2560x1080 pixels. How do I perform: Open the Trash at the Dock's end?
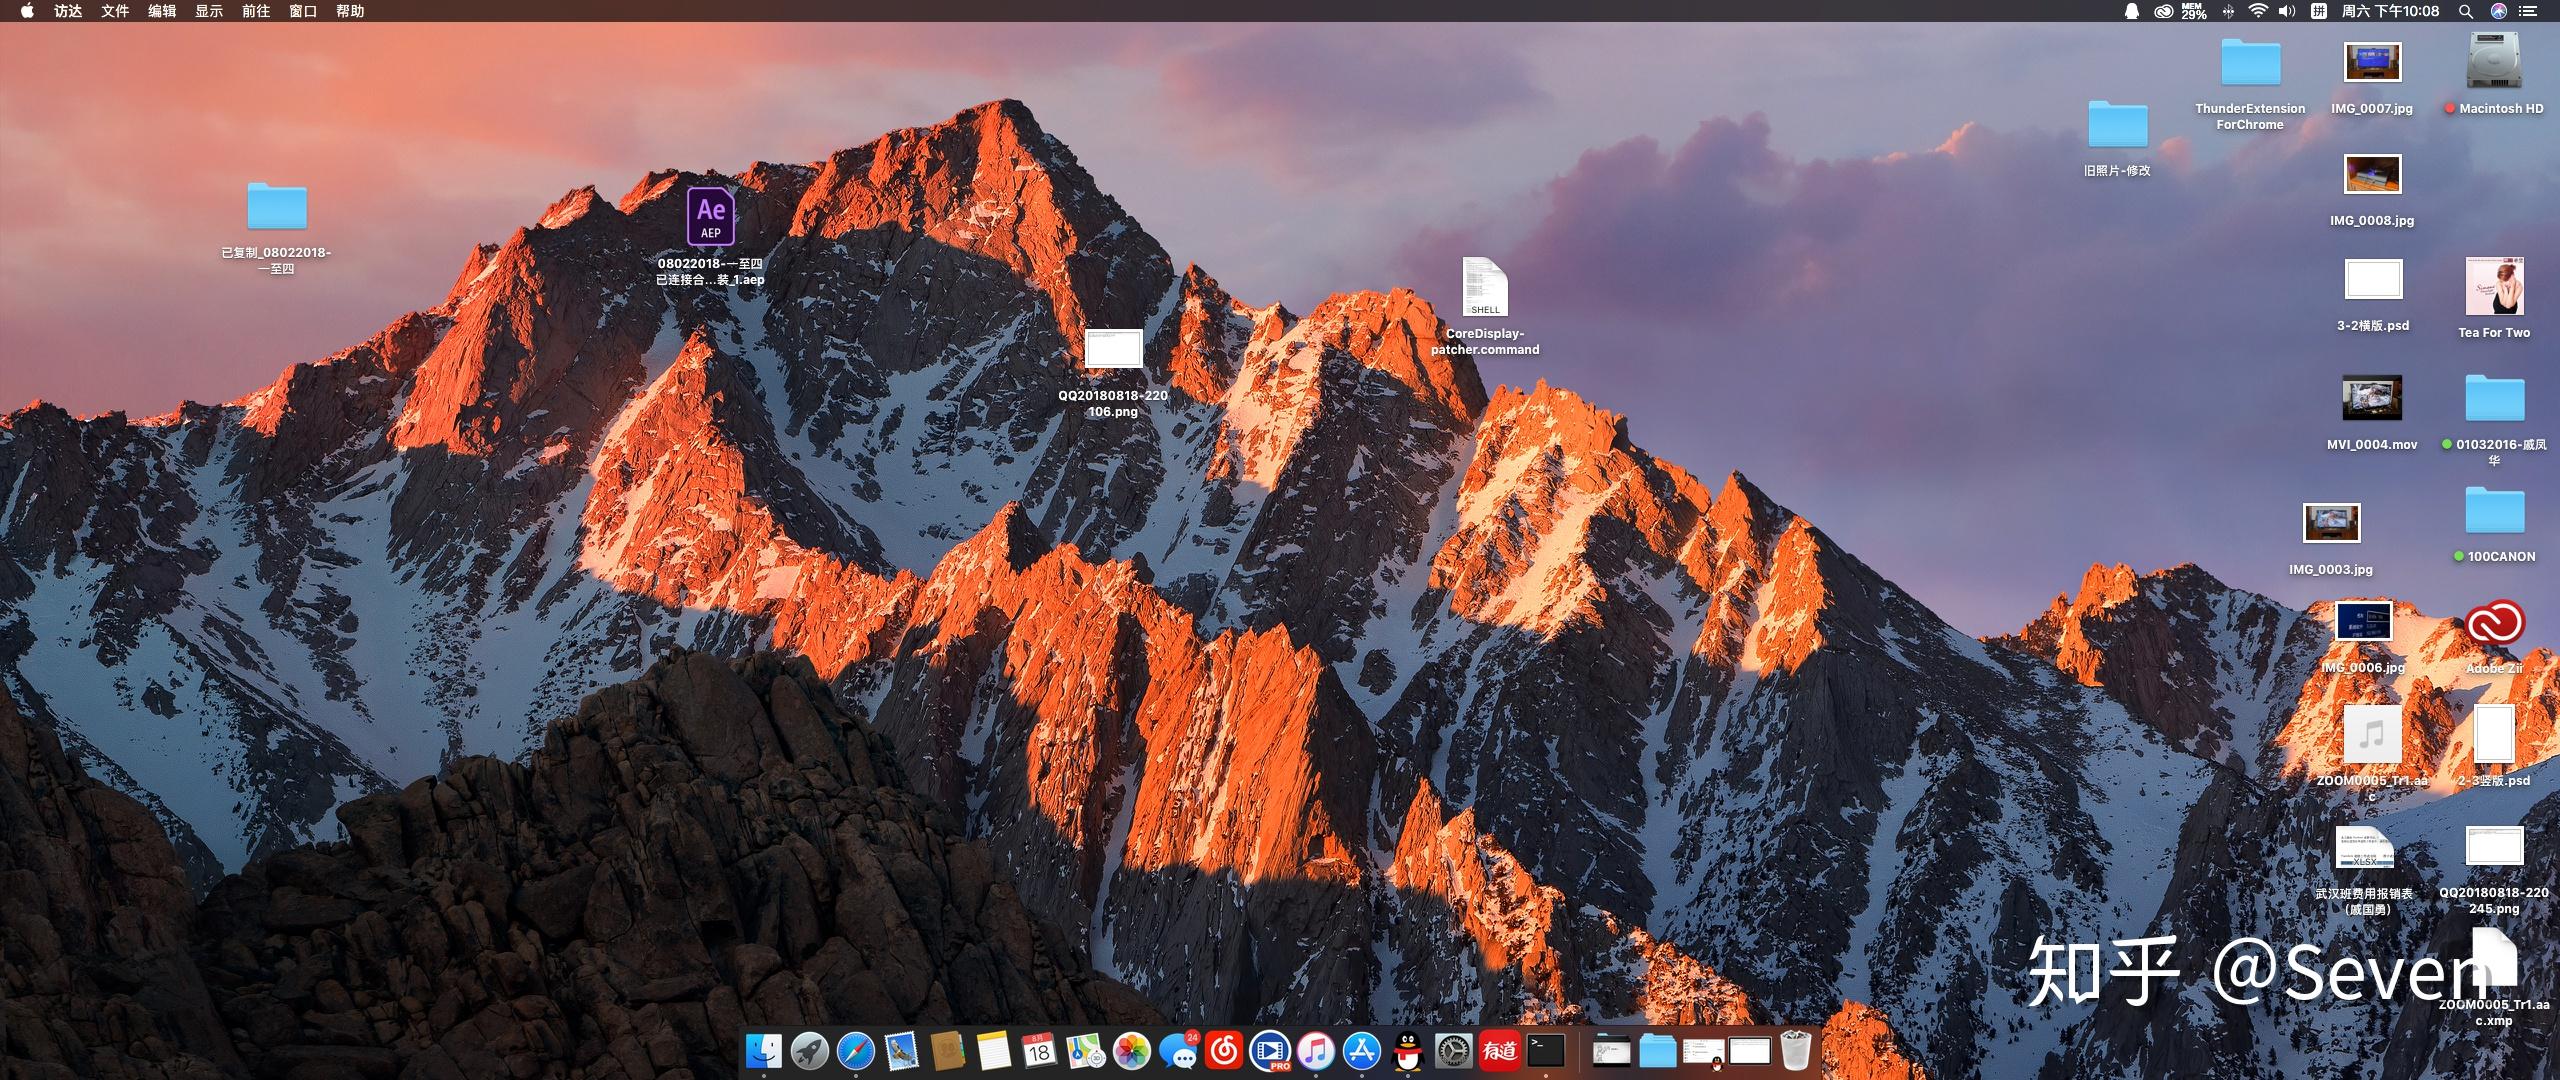1795,1051
